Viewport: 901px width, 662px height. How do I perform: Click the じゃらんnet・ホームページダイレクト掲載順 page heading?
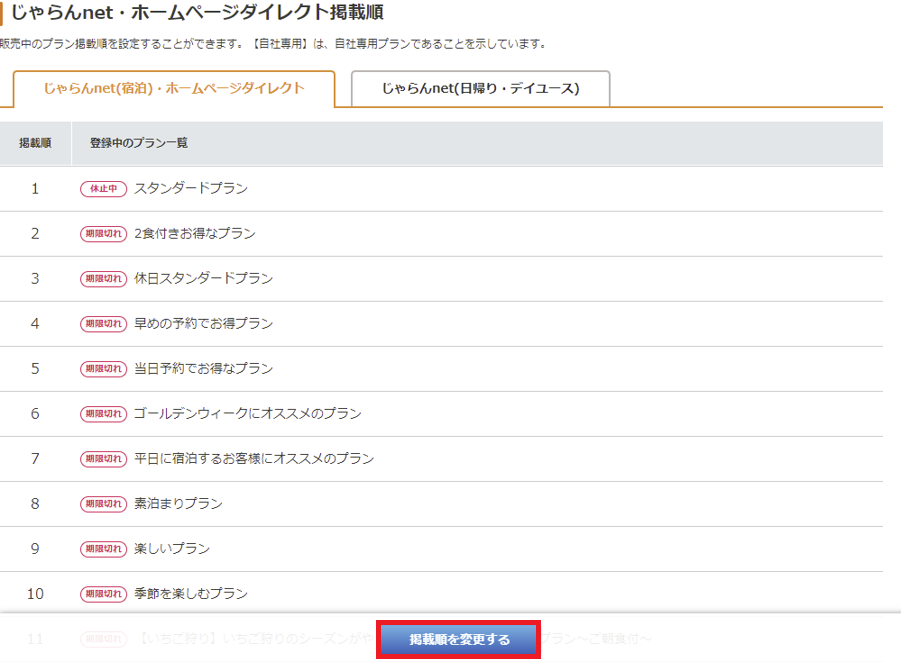tap(196, 13)
